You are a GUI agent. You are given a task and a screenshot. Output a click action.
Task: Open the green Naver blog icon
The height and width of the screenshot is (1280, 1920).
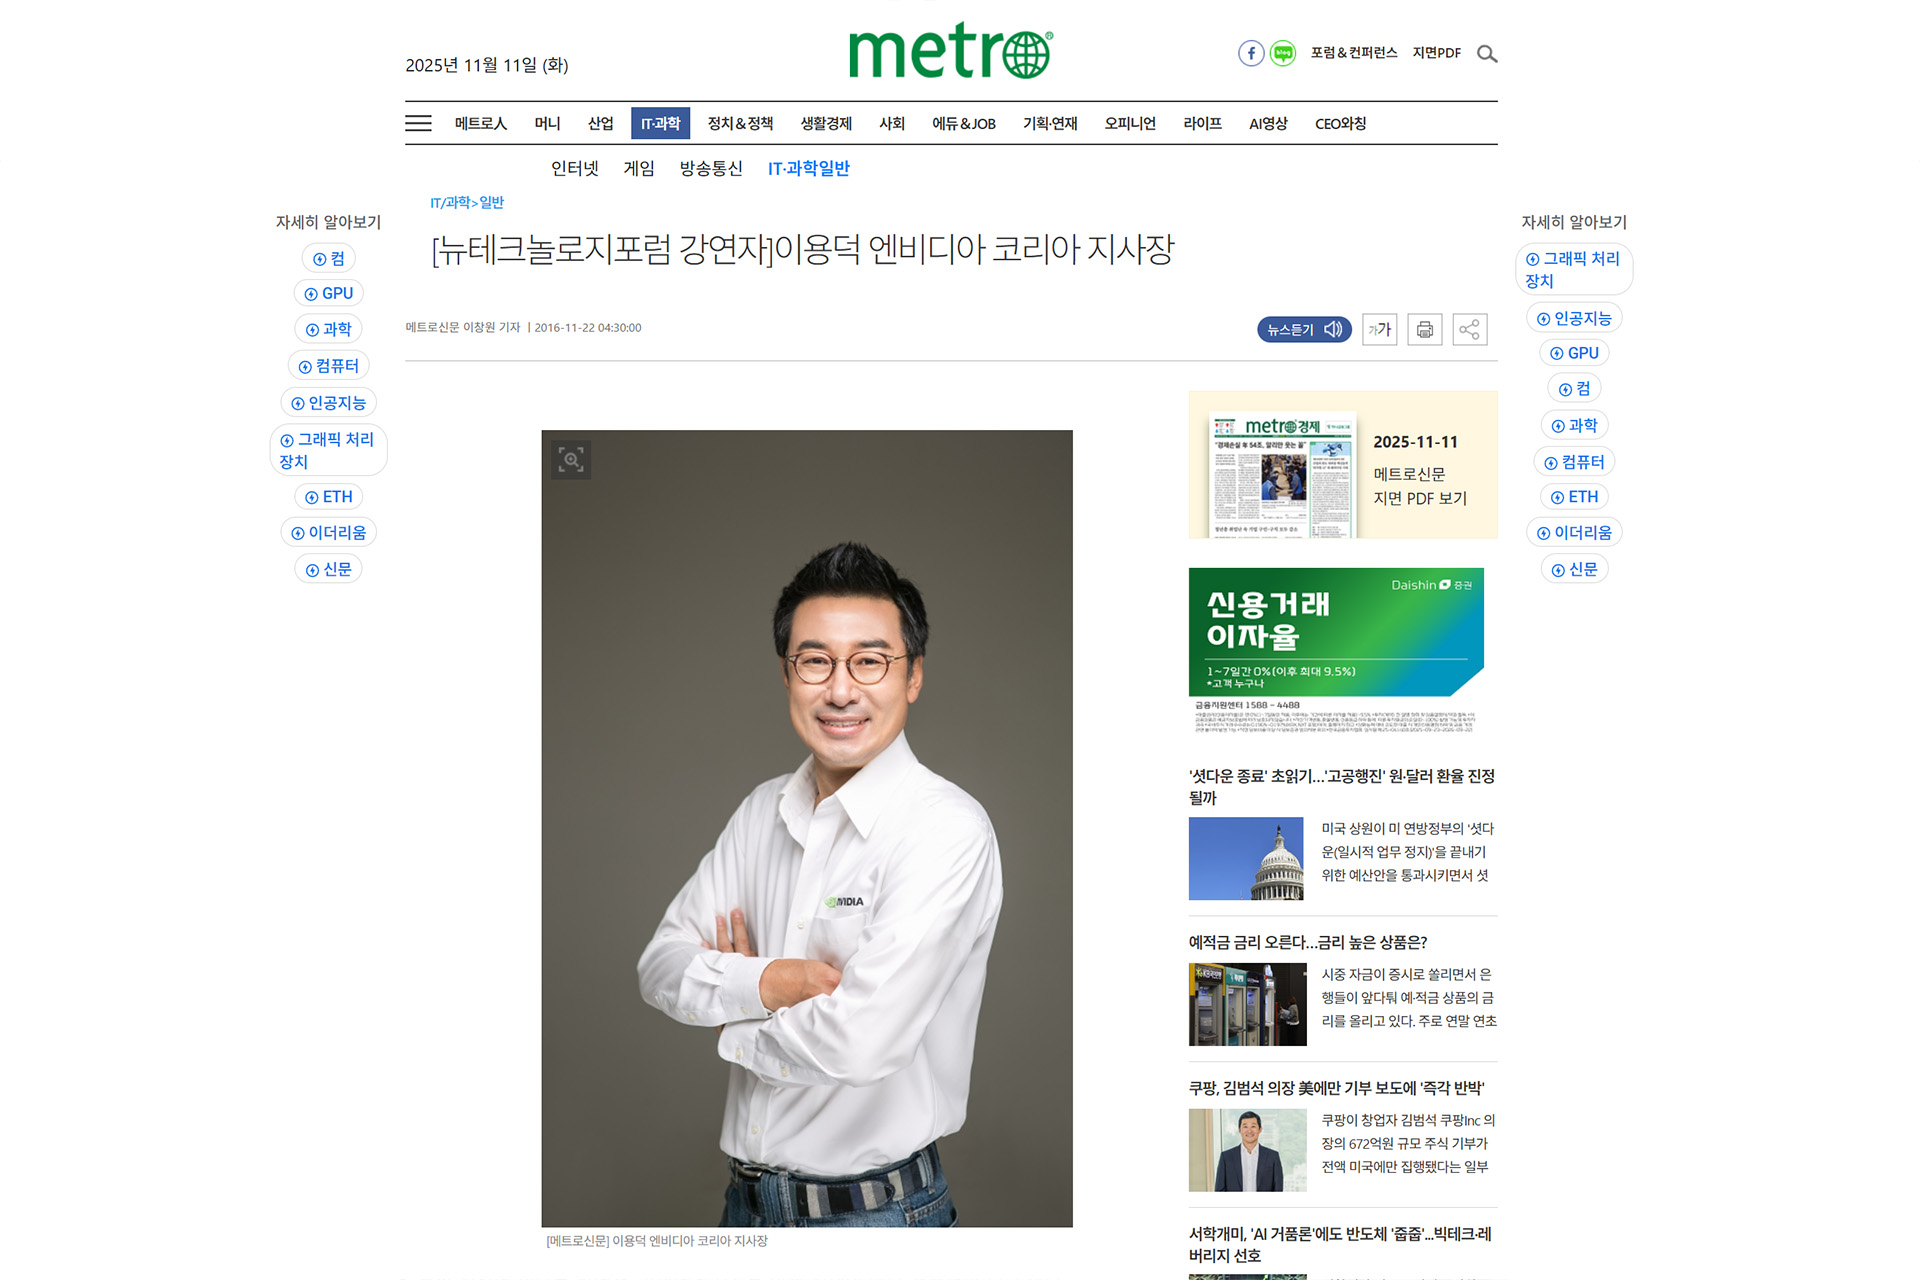tap(1282, 53)
